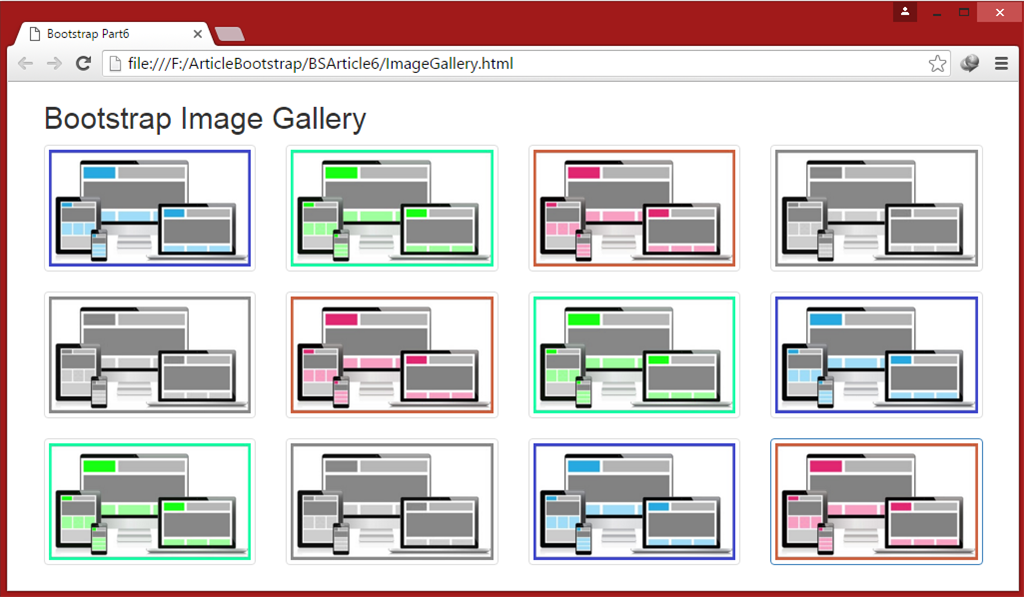The width and height of the screenshot is (1024, 597).
Task: Open the pink thumbnail in the third row
Action: [876, 502]
